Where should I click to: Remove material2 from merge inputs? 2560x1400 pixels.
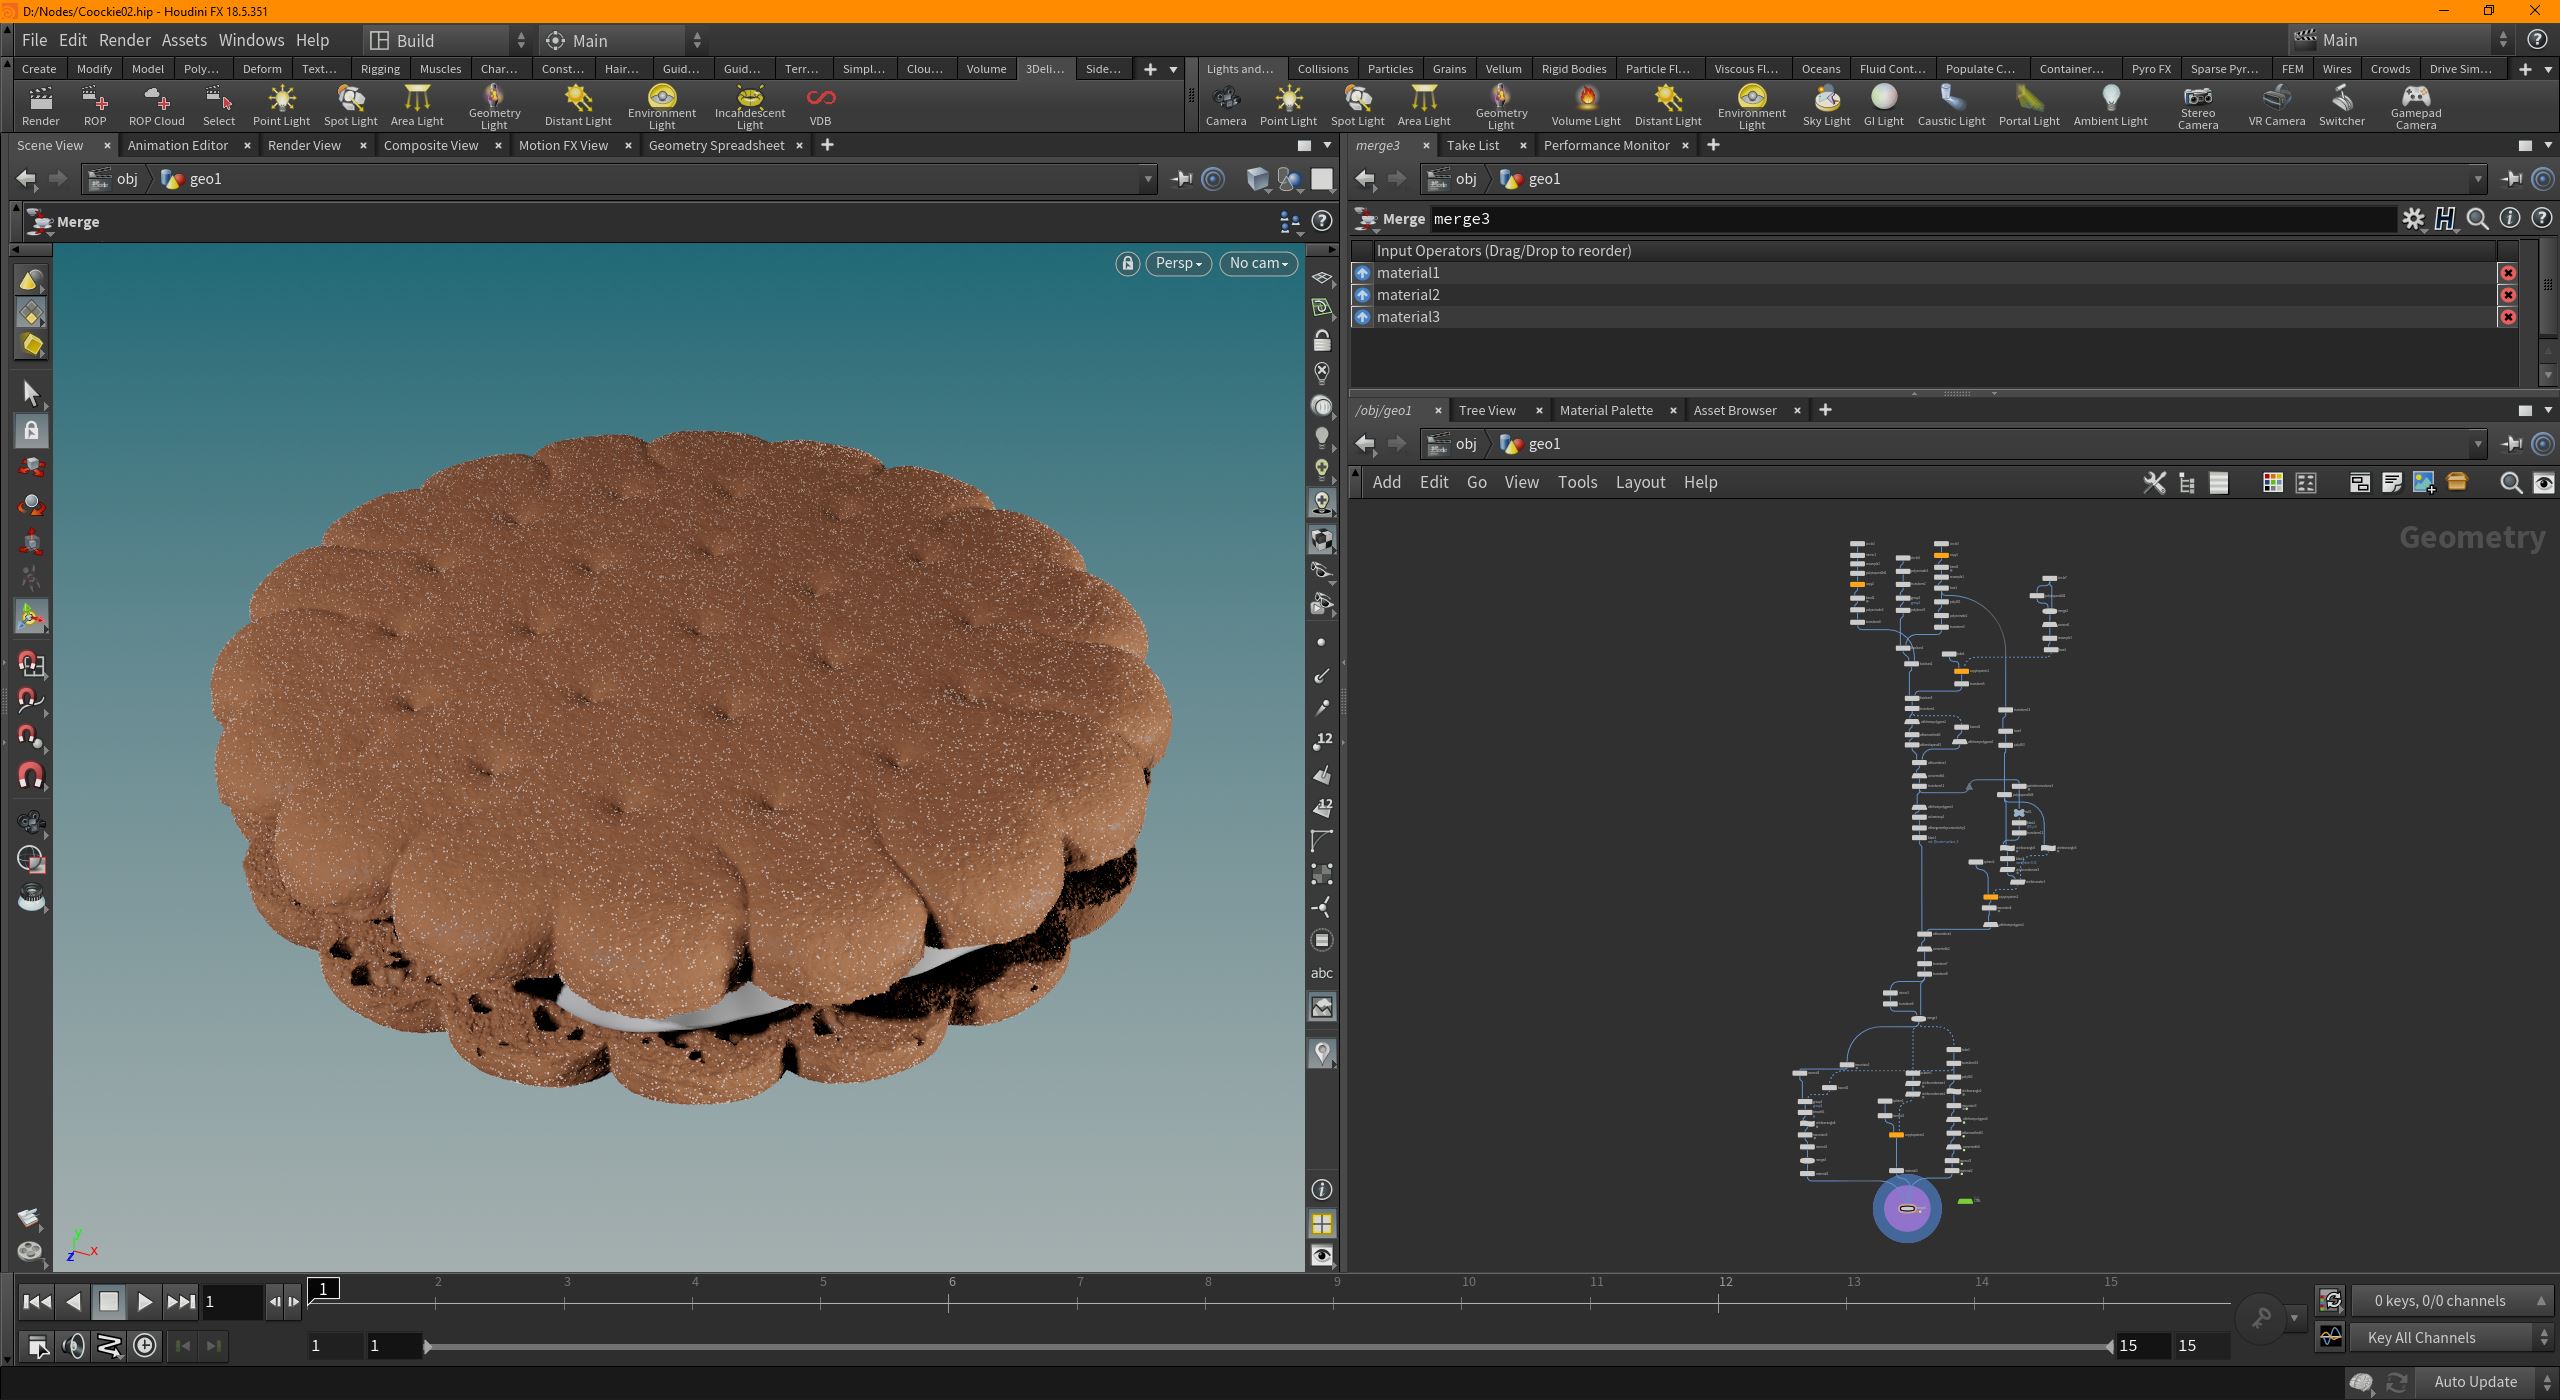point(2507,295)
